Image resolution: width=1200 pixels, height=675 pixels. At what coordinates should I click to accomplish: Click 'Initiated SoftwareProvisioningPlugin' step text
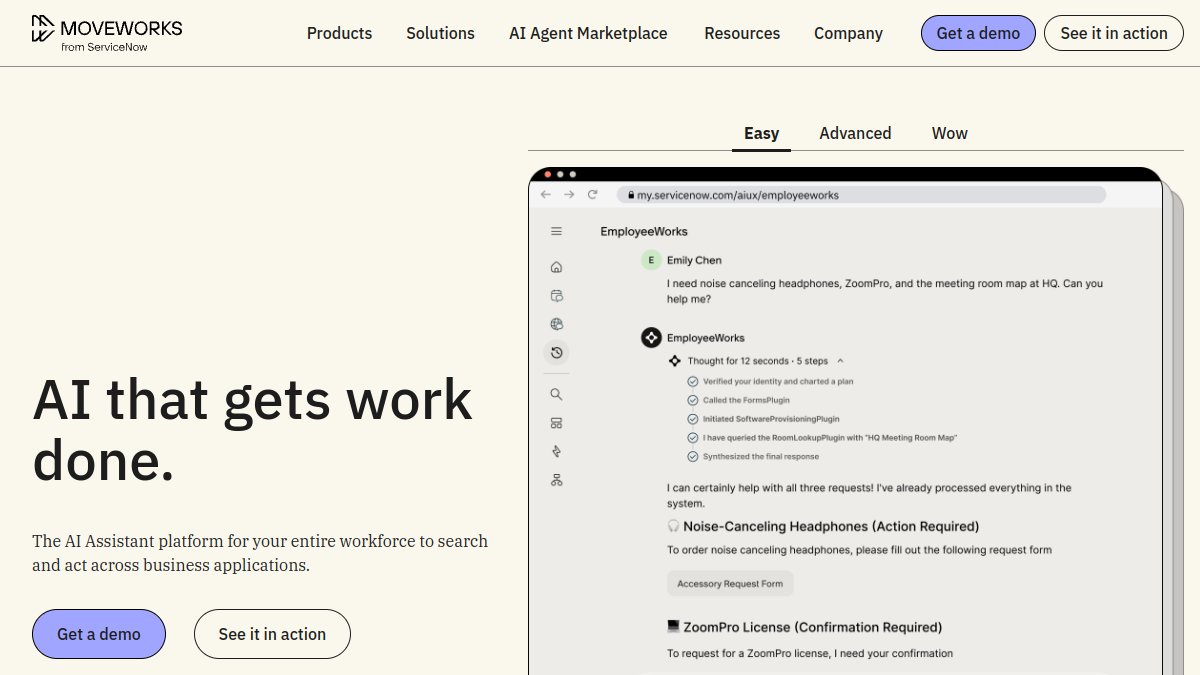[771, 419]
